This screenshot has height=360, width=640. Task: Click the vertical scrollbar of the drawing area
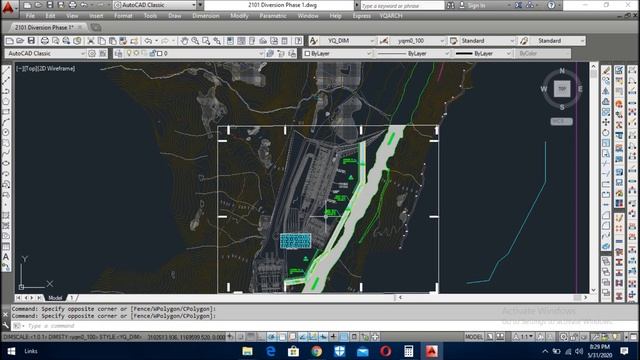593,177
